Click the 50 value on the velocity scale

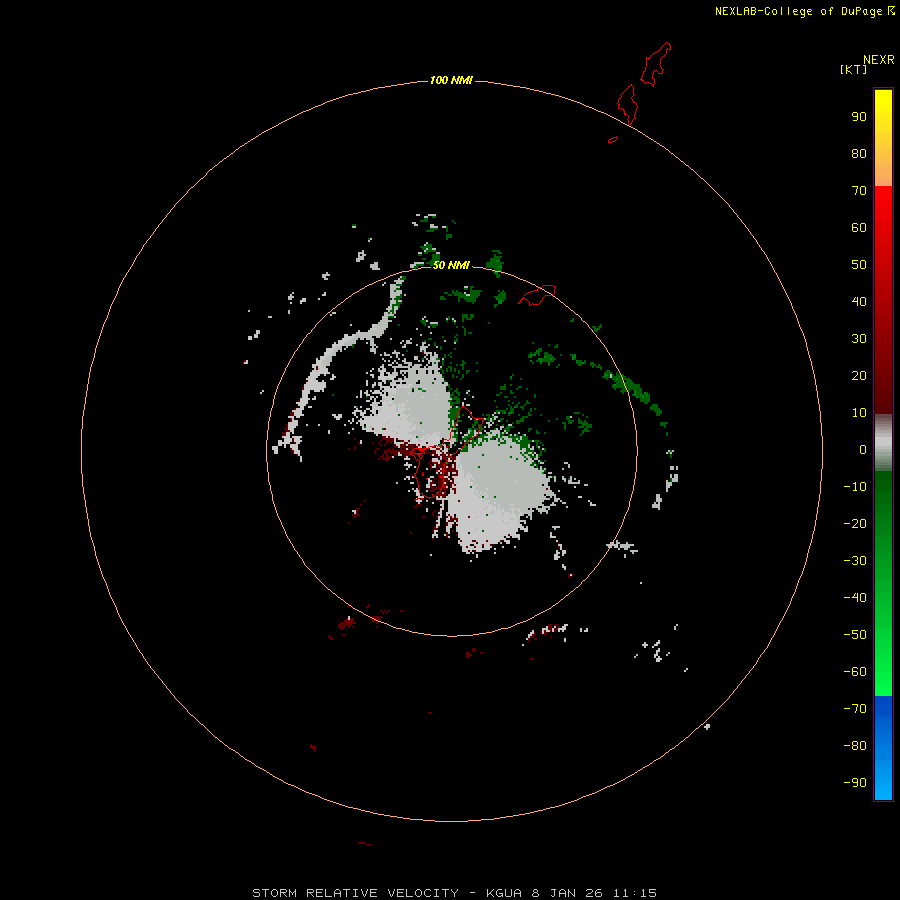(x=859, y=265)
